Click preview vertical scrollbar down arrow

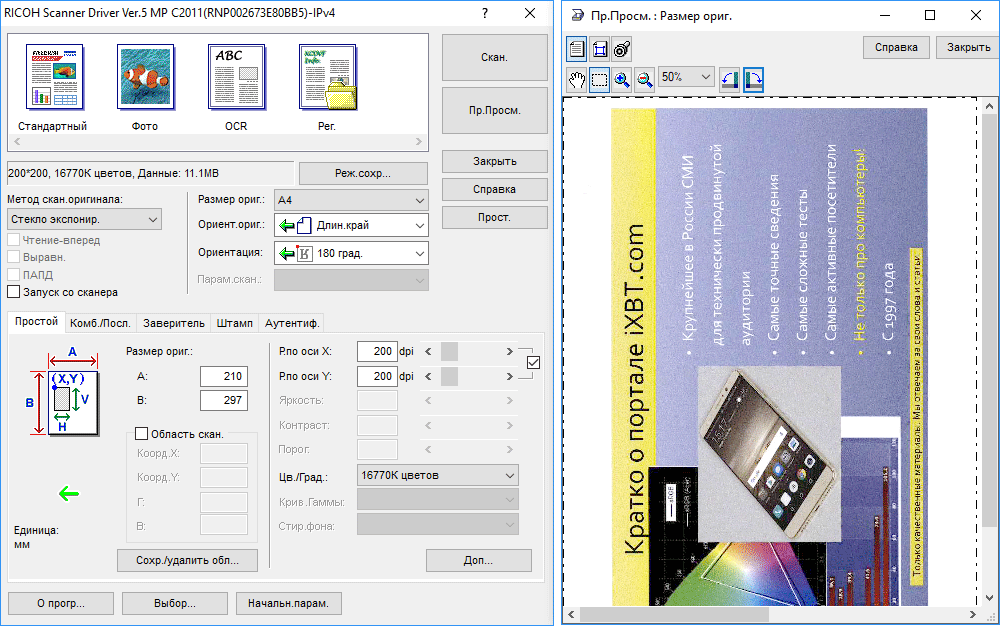click(989, 598)
